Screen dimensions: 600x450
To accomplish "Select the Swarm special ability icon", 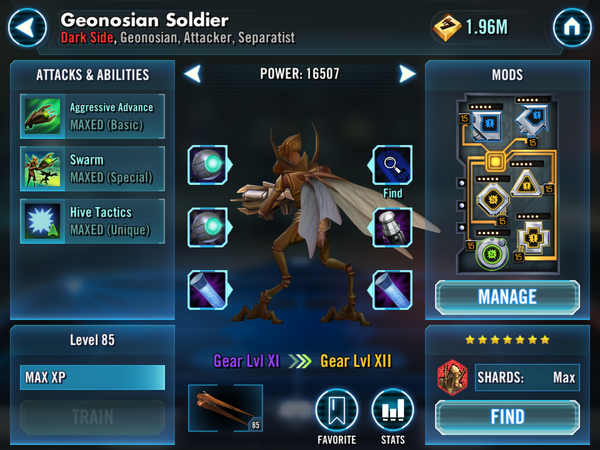I will coord(42,169).
